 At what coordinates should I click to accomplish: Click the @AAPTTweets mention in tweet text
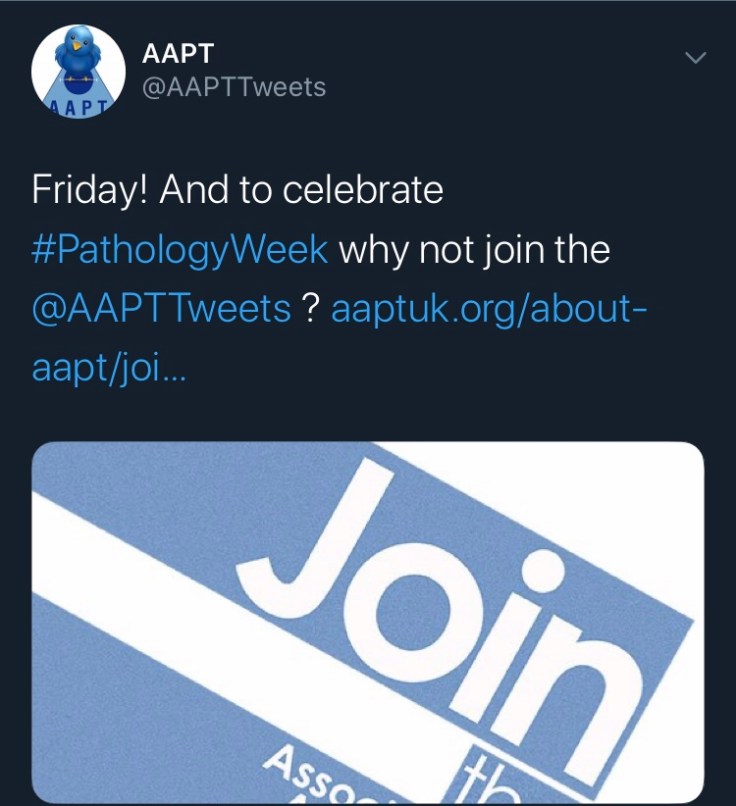[161, 309]
